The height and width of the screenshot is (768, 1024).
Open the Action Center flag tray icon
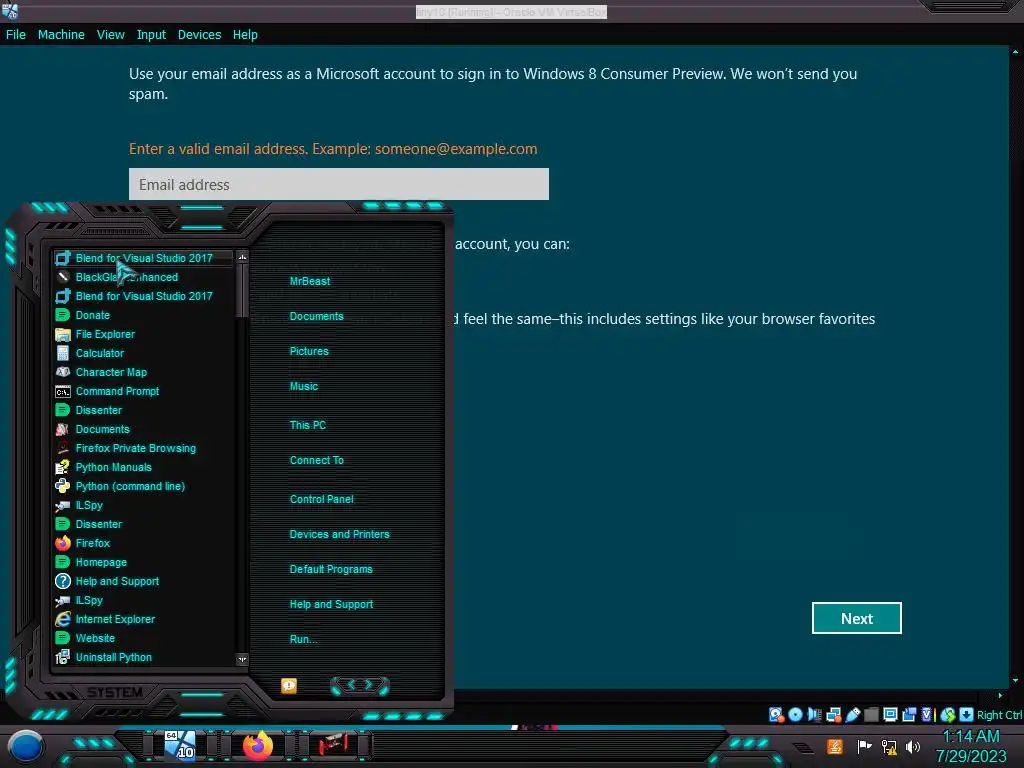[865, 746]
